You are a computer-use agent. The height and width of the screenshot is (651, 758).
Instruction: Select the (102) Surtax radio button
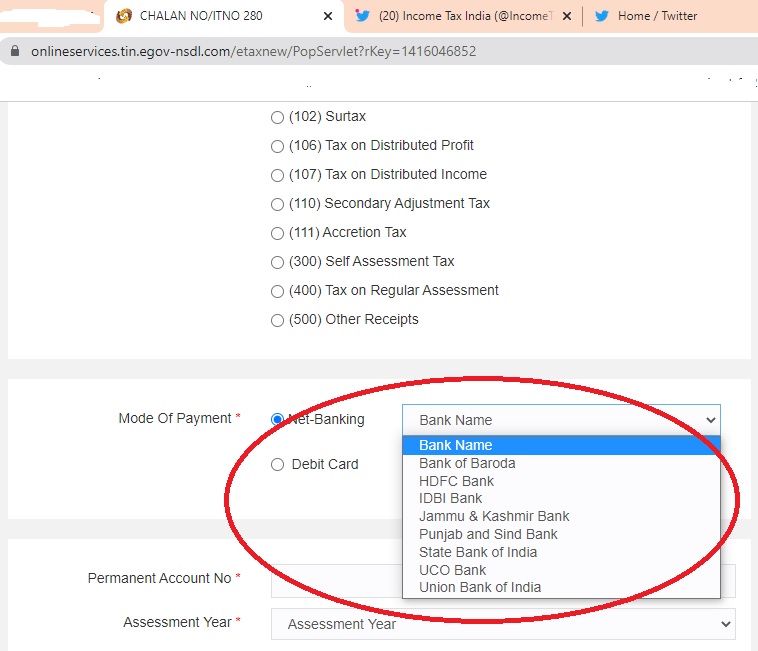coord(277,117)
